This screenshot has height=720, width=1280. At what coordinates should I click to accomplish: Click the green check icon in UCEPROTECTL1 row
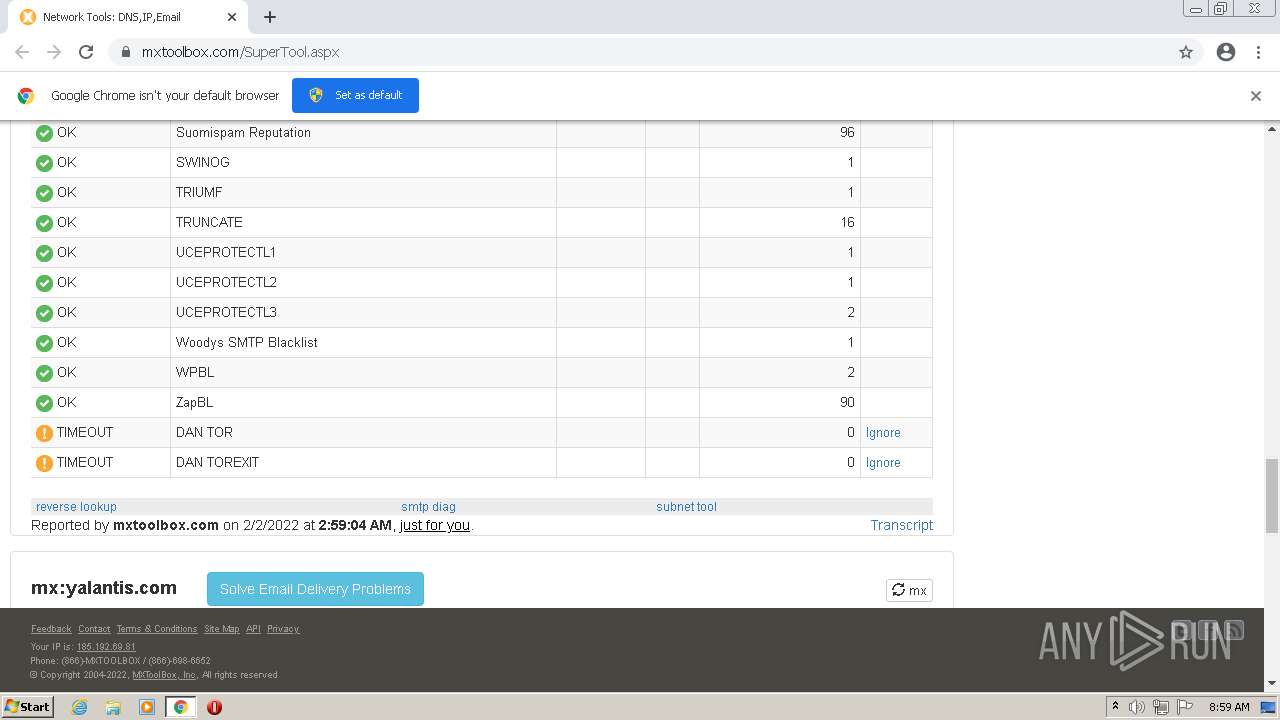[x=44, y=253]
